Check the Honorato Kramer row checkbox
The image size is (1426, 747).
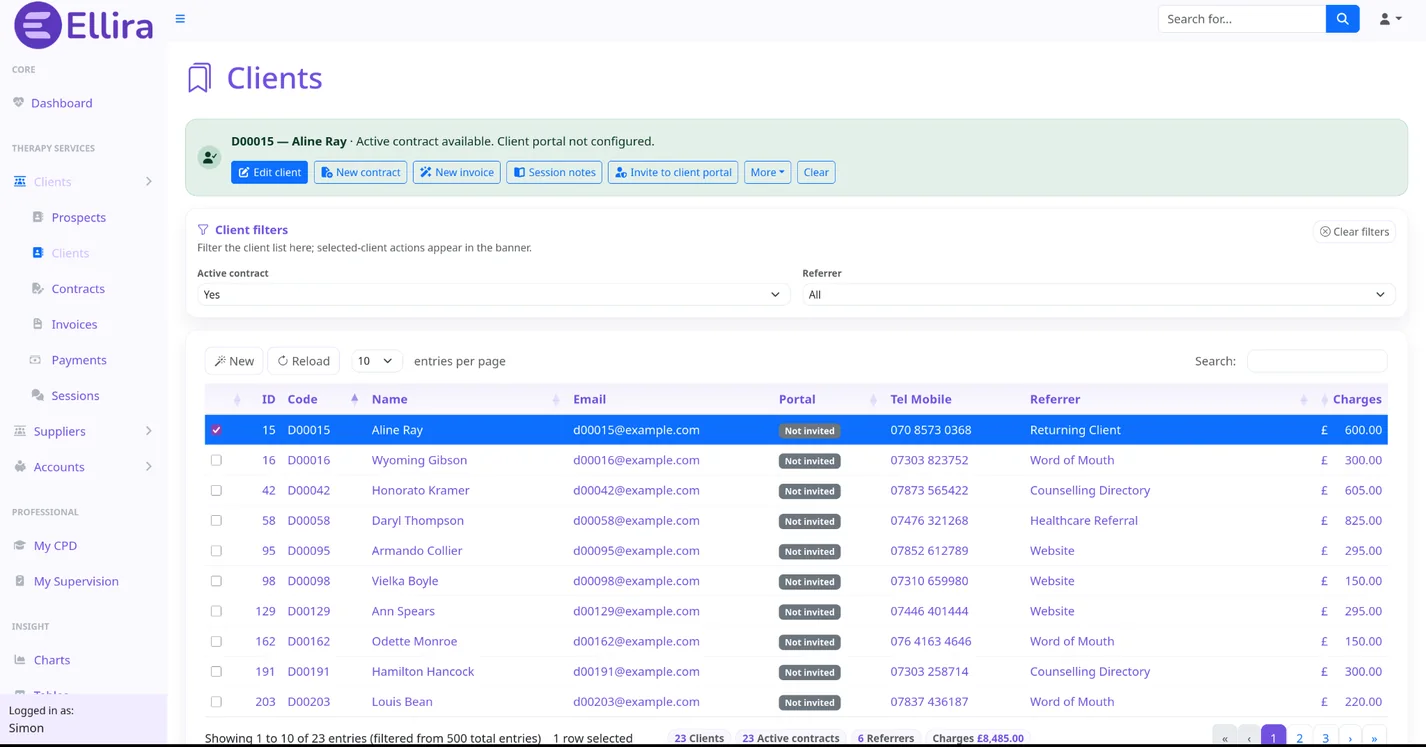216,490
